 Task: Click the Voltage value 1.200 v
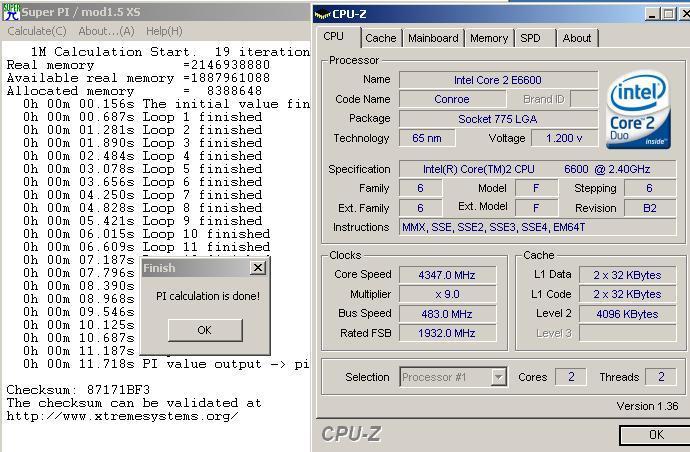(x=564, y=138)
